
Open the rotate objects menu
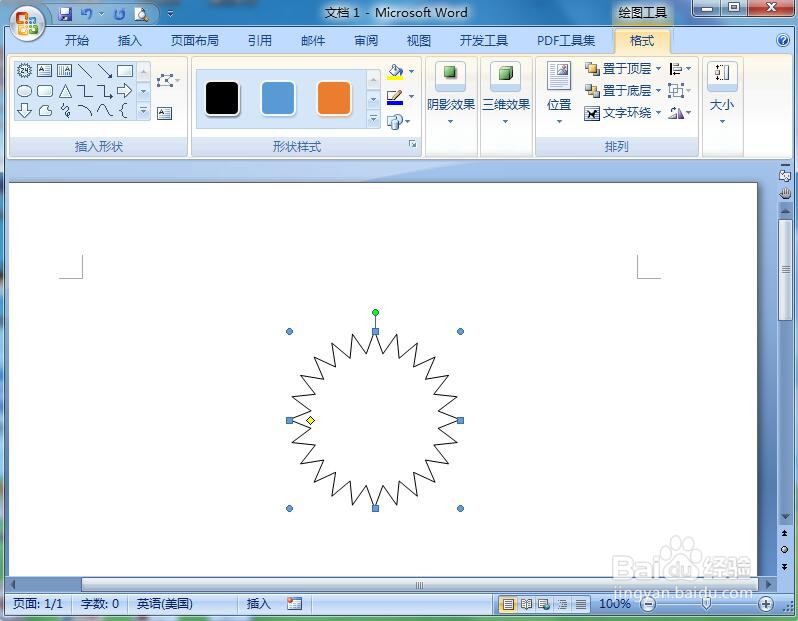(680, 112)
